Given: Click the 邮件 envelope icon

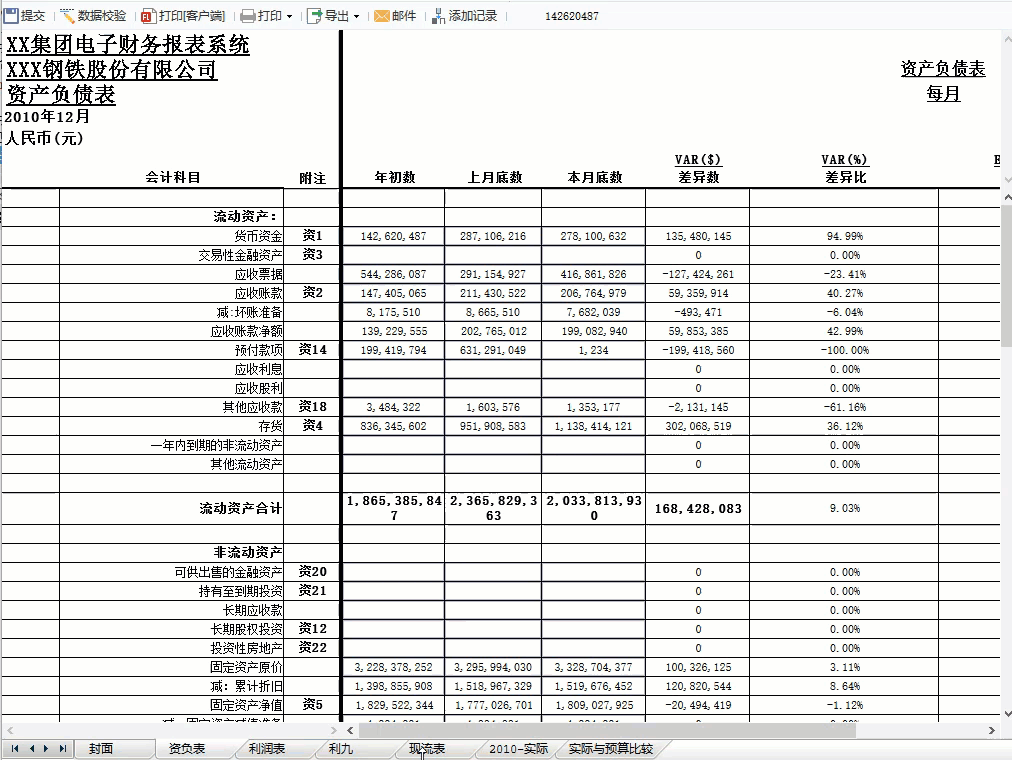Looking at the screenshot, I should [x=381, y=16].
